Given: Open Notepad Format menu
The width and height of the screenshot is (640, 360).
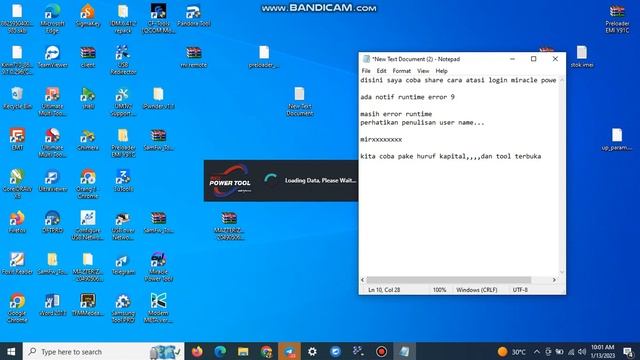Looking at the screenshot, I should click(x=402, y=71).
